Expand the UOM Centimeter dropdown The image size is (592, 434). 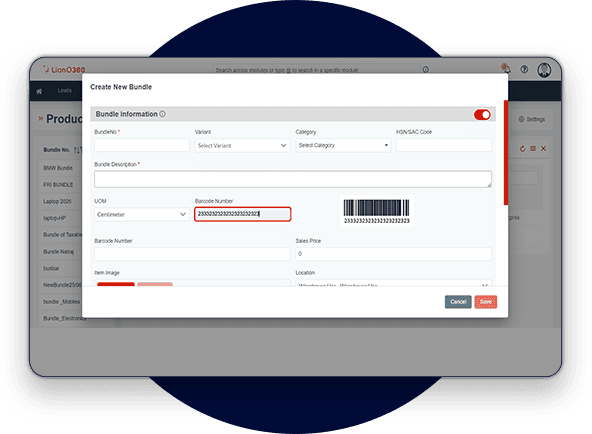coord(142,214)
